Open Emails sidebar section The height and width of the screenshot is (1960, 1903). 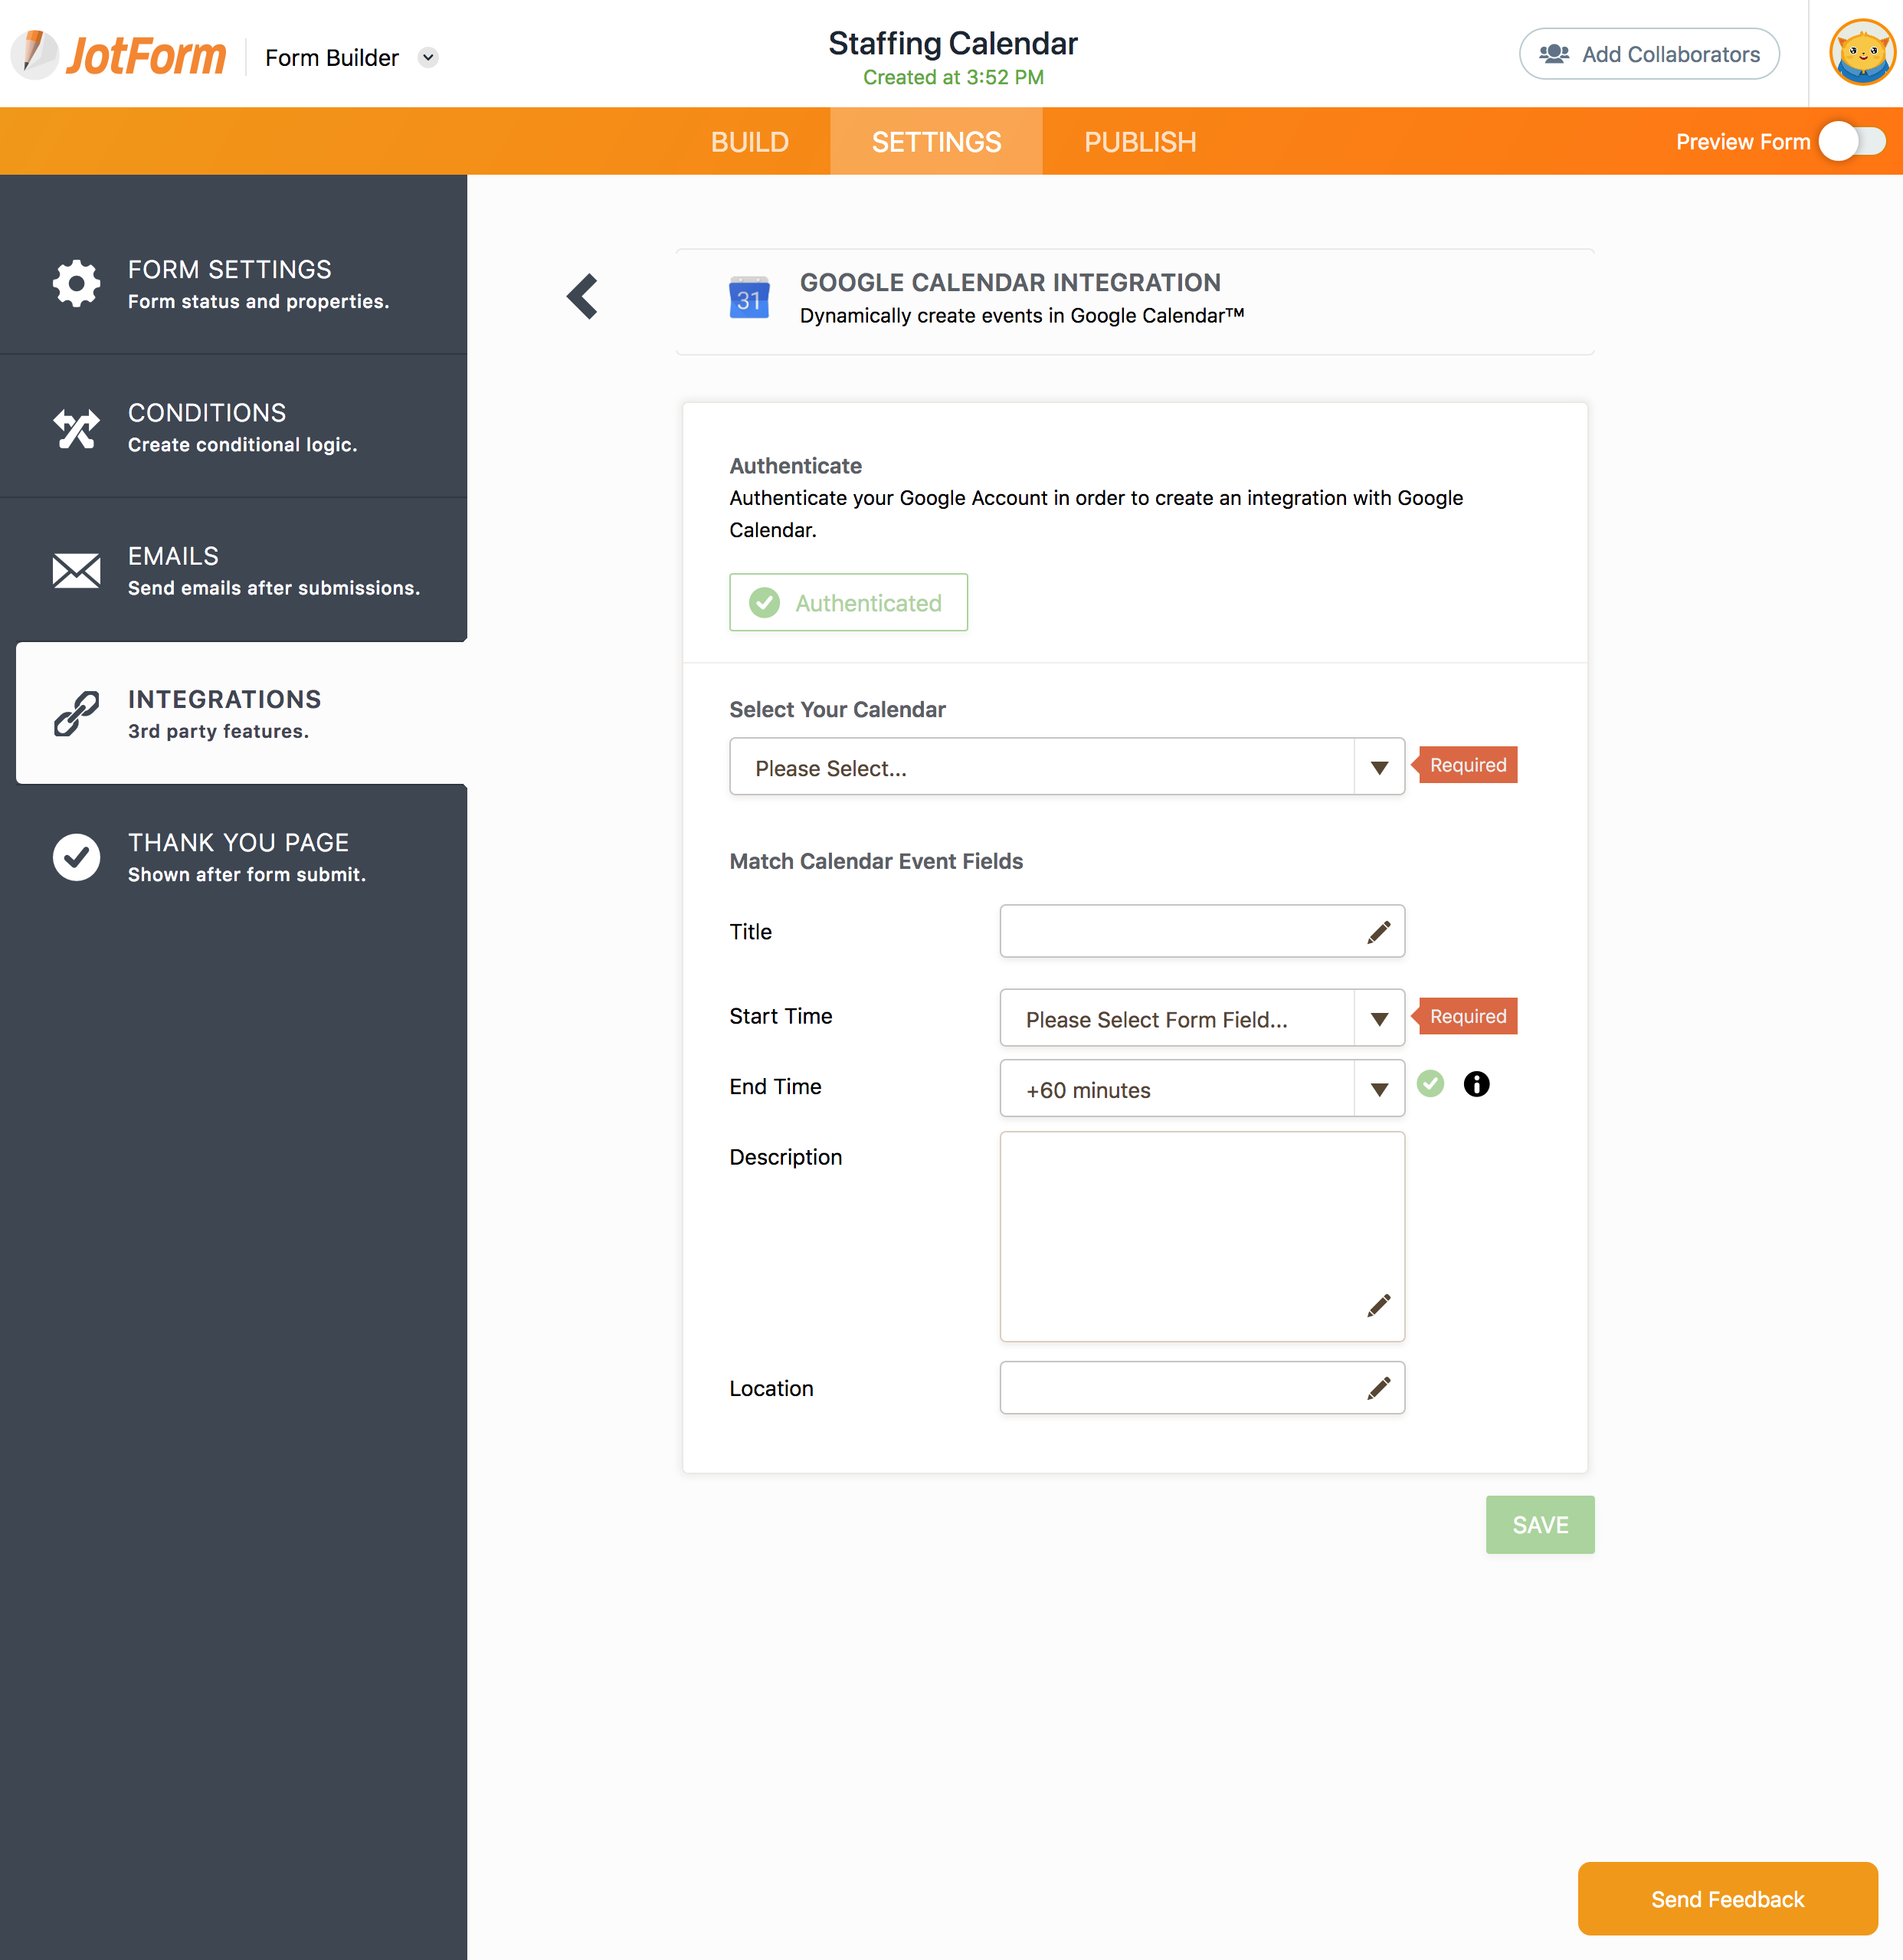(234, 570)
